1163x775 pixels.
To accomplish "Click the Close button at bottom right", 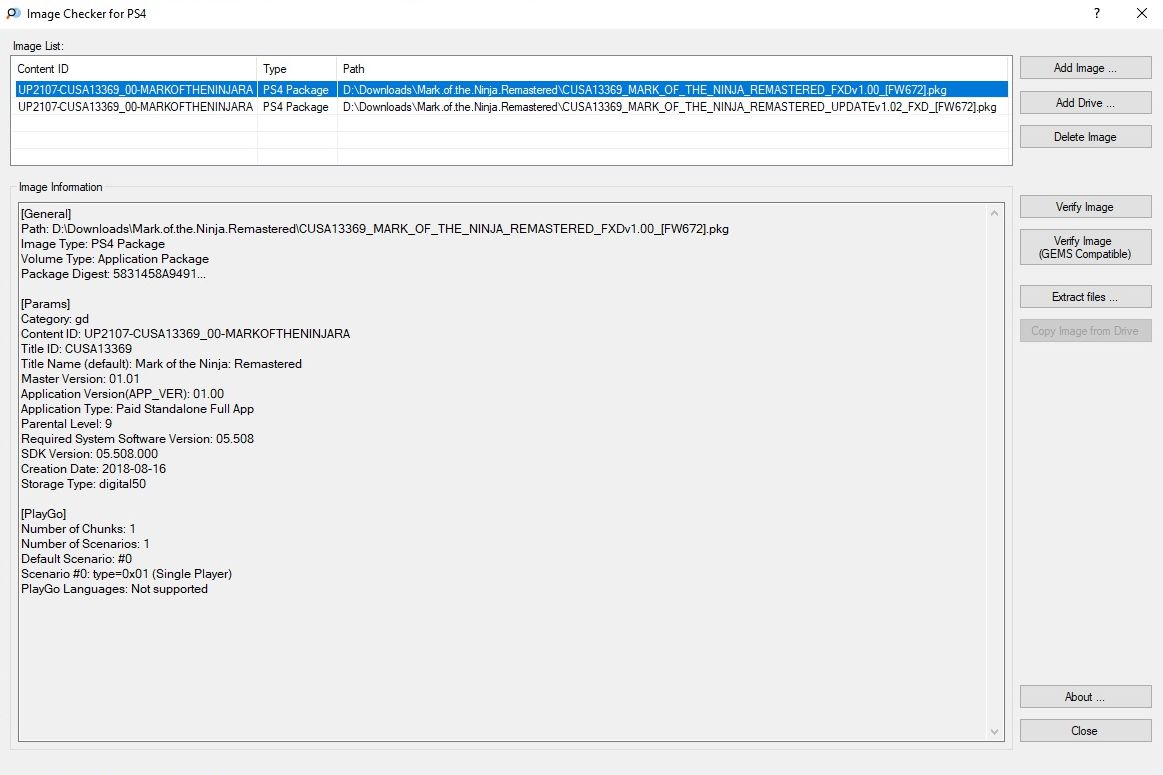I will click(x=1085, y=731).
